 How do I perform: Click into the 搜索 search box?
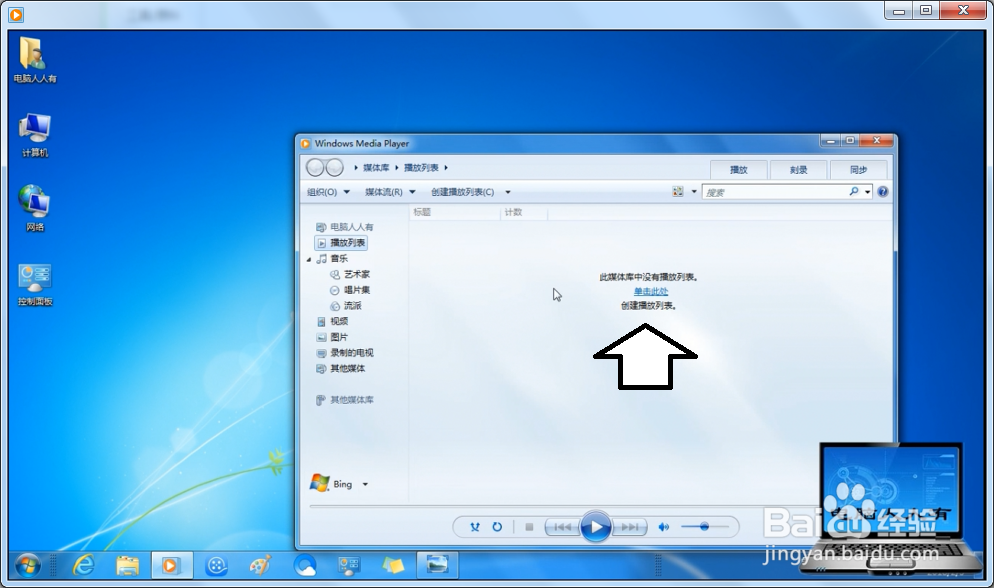click(x=775, y=192)
